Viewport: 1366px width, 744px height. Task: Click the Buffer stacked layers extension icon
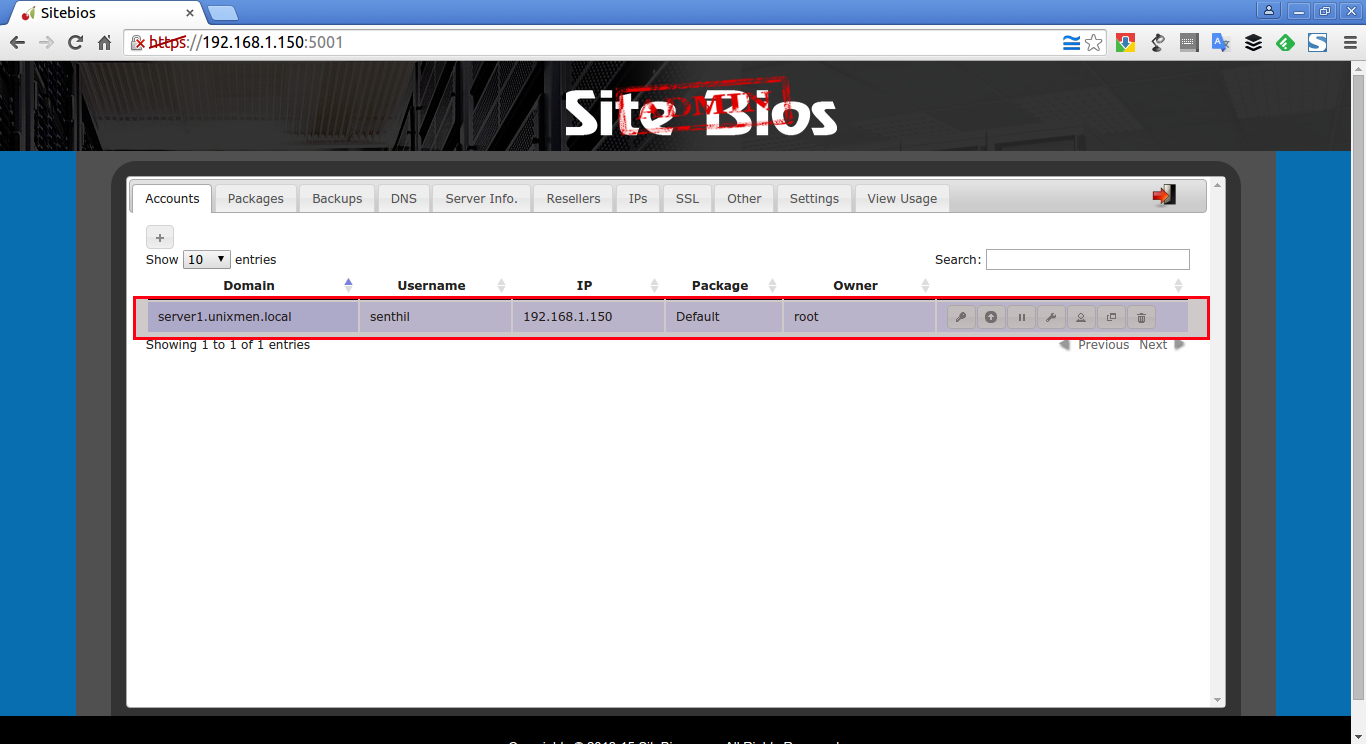[1253, 43]
